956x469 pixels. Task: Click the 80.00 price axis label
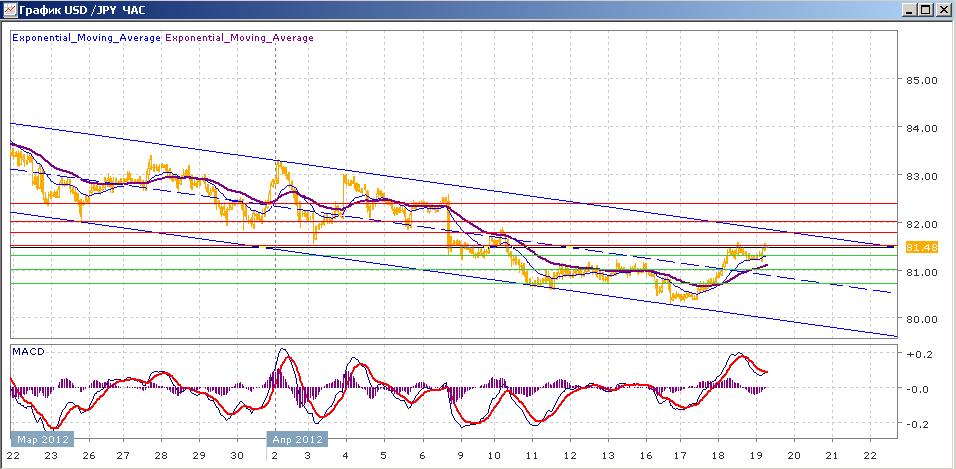coord(921,318)
